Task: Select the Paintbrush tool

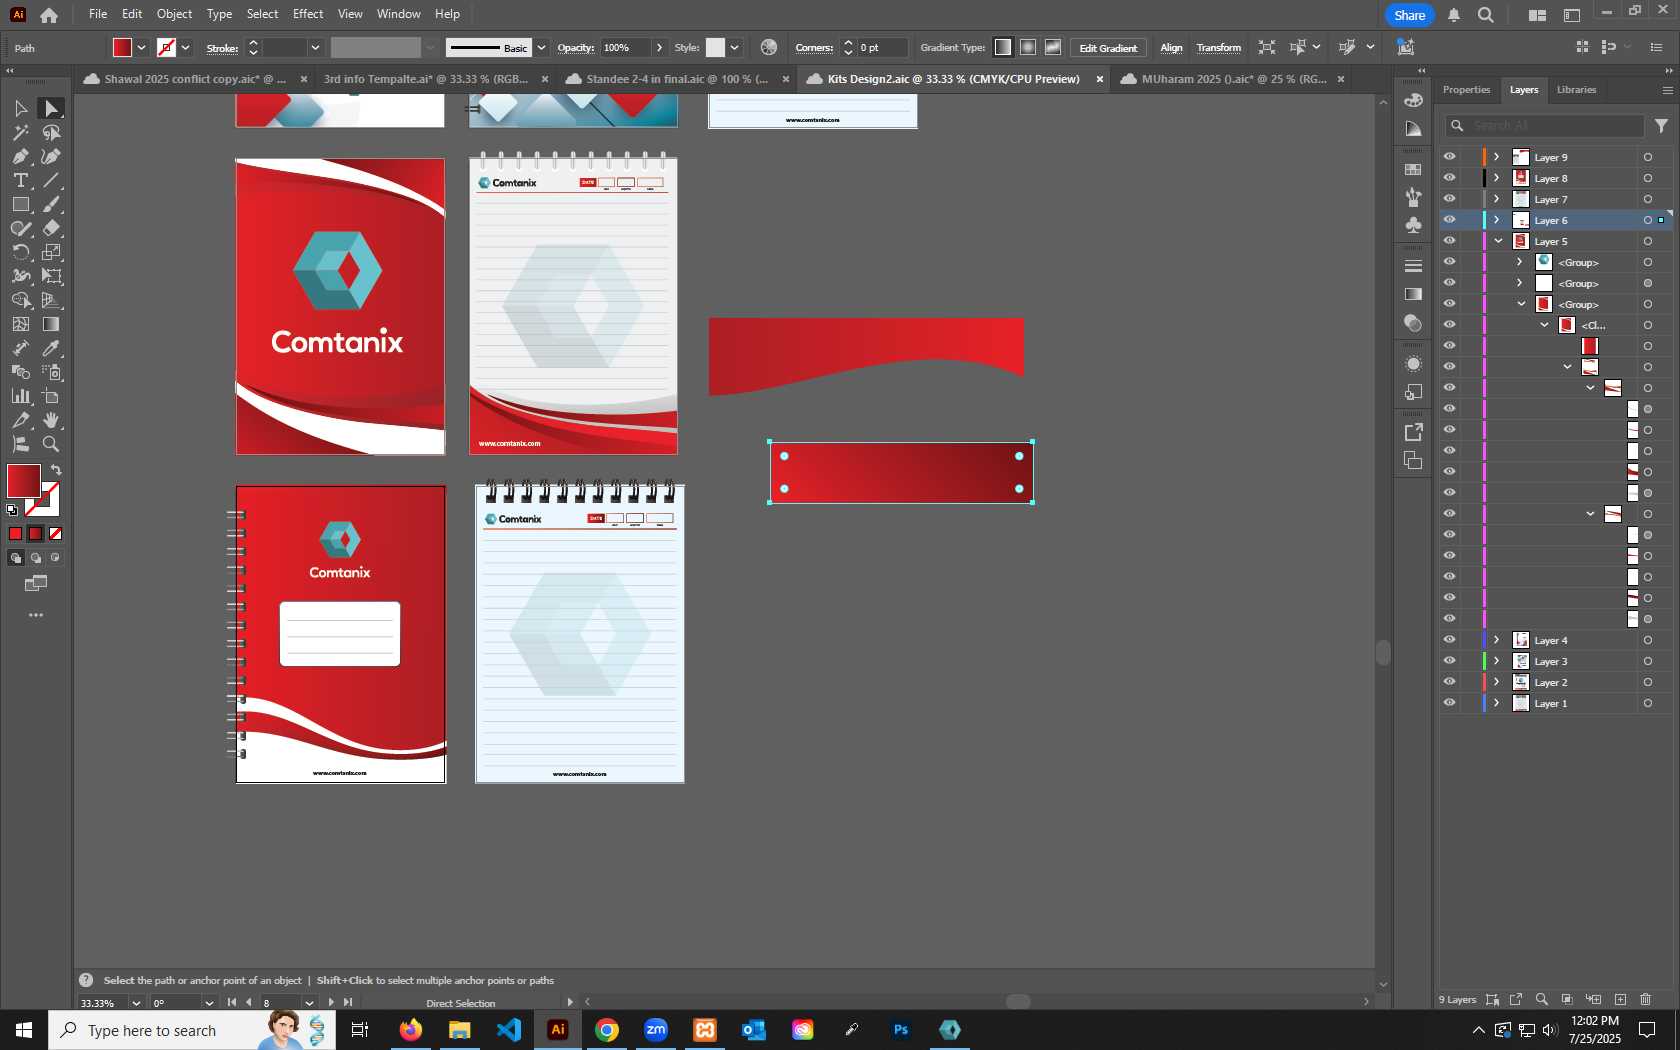Action: click(51, 204)
